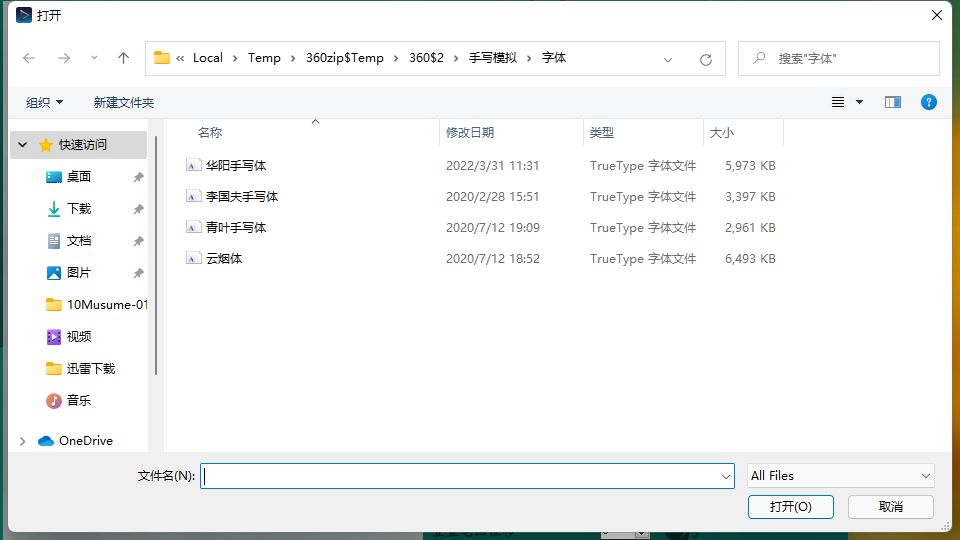Click the pin icon beside 文档
This screenshot has height=540, width=960.
(x=138, y=241)
